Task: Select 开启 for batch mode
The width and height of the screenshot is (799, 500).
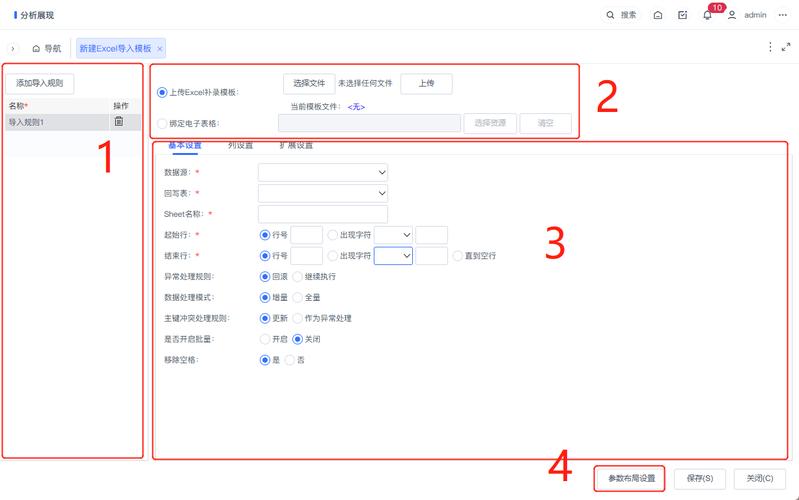Action: tap(264, 339)
